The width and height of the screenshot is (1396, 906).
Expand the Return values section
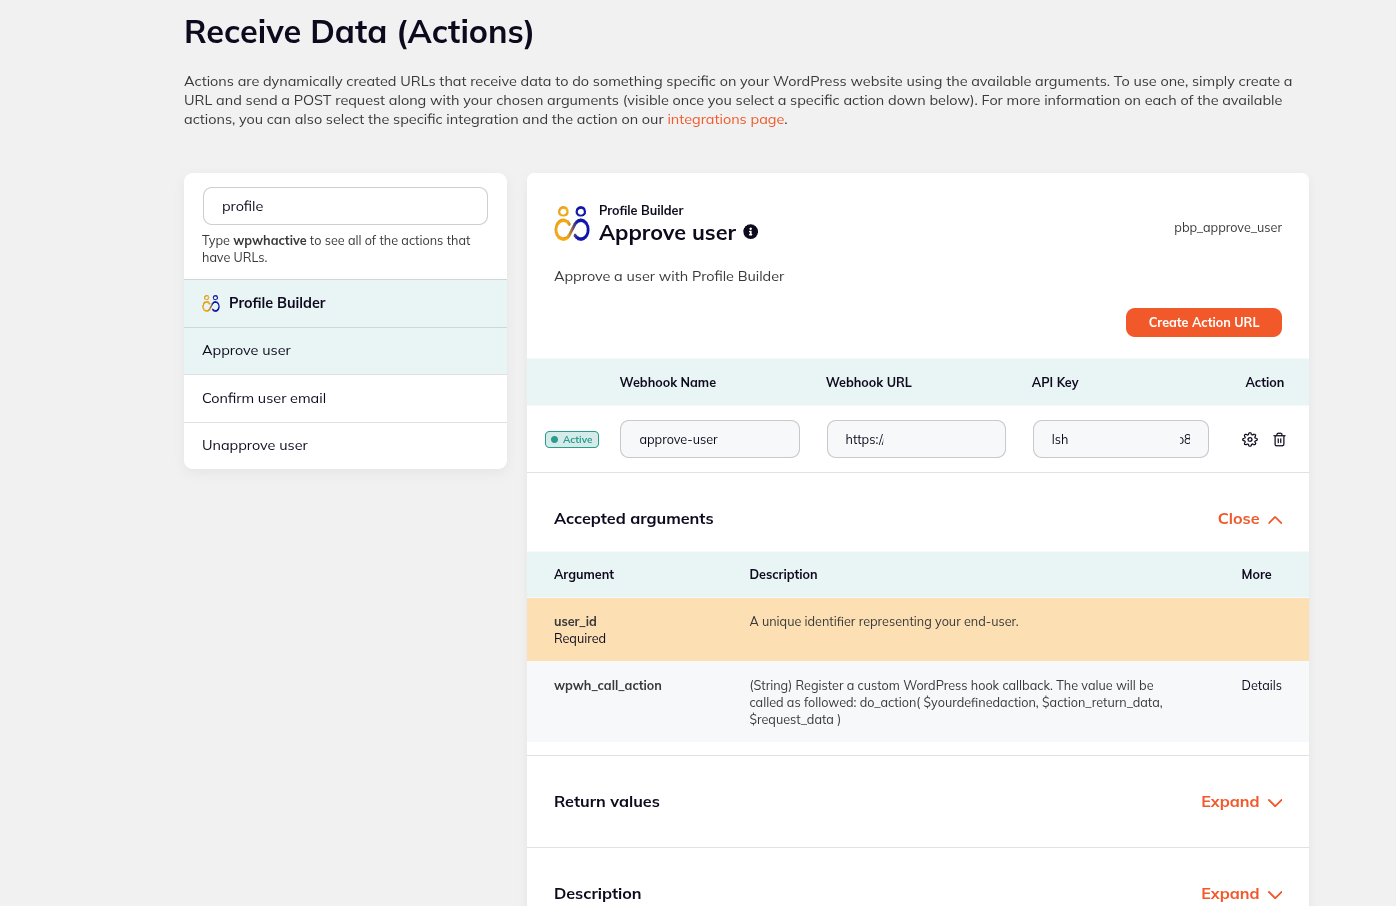(x=1241, y=801)
